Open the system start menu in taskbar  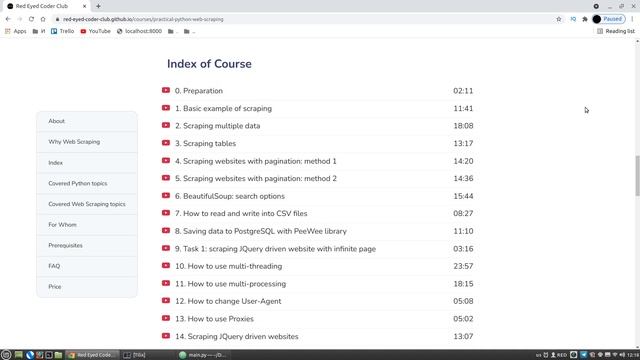[6, 355]
